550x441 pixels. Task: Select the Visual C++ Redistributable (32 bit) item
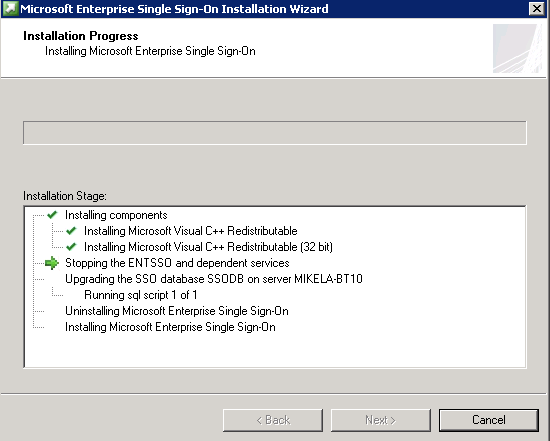[208, 247]
